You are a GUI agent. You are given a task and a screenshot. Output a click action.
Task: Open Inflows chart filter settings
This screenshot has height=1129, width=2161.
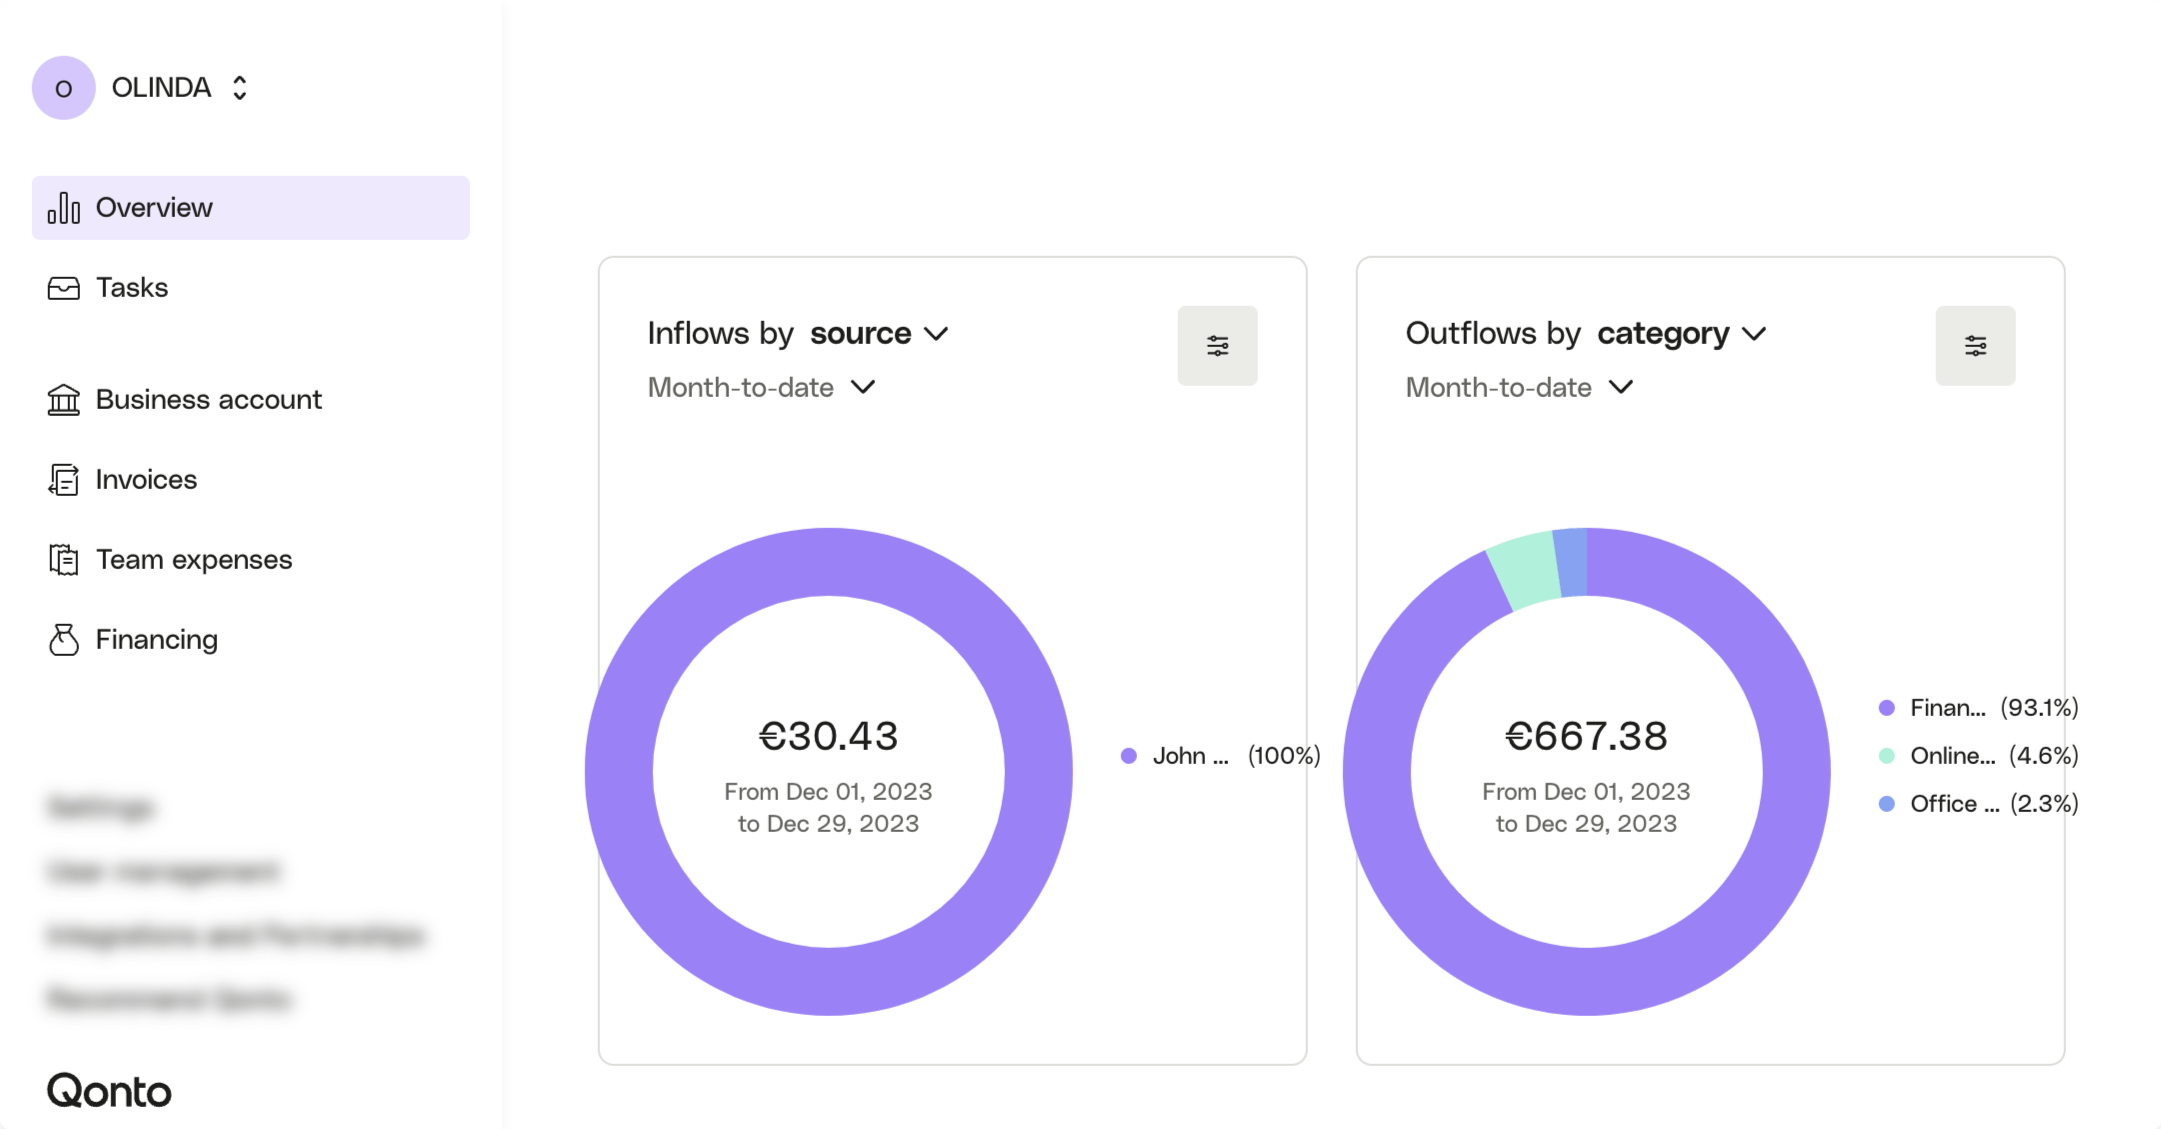(1217, 346)
